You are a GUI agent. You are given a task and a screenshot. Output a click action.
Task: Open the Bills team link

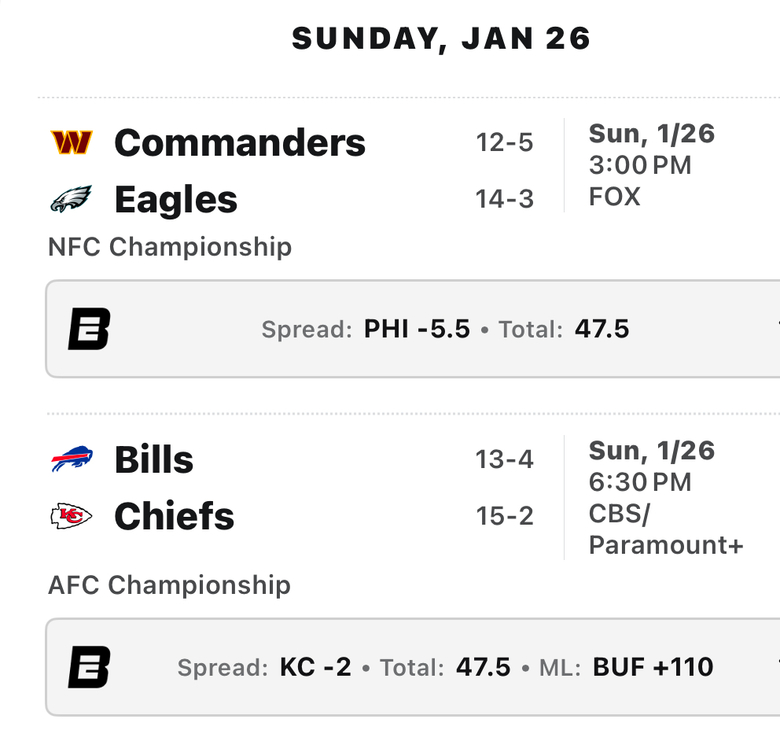(154, 459)
